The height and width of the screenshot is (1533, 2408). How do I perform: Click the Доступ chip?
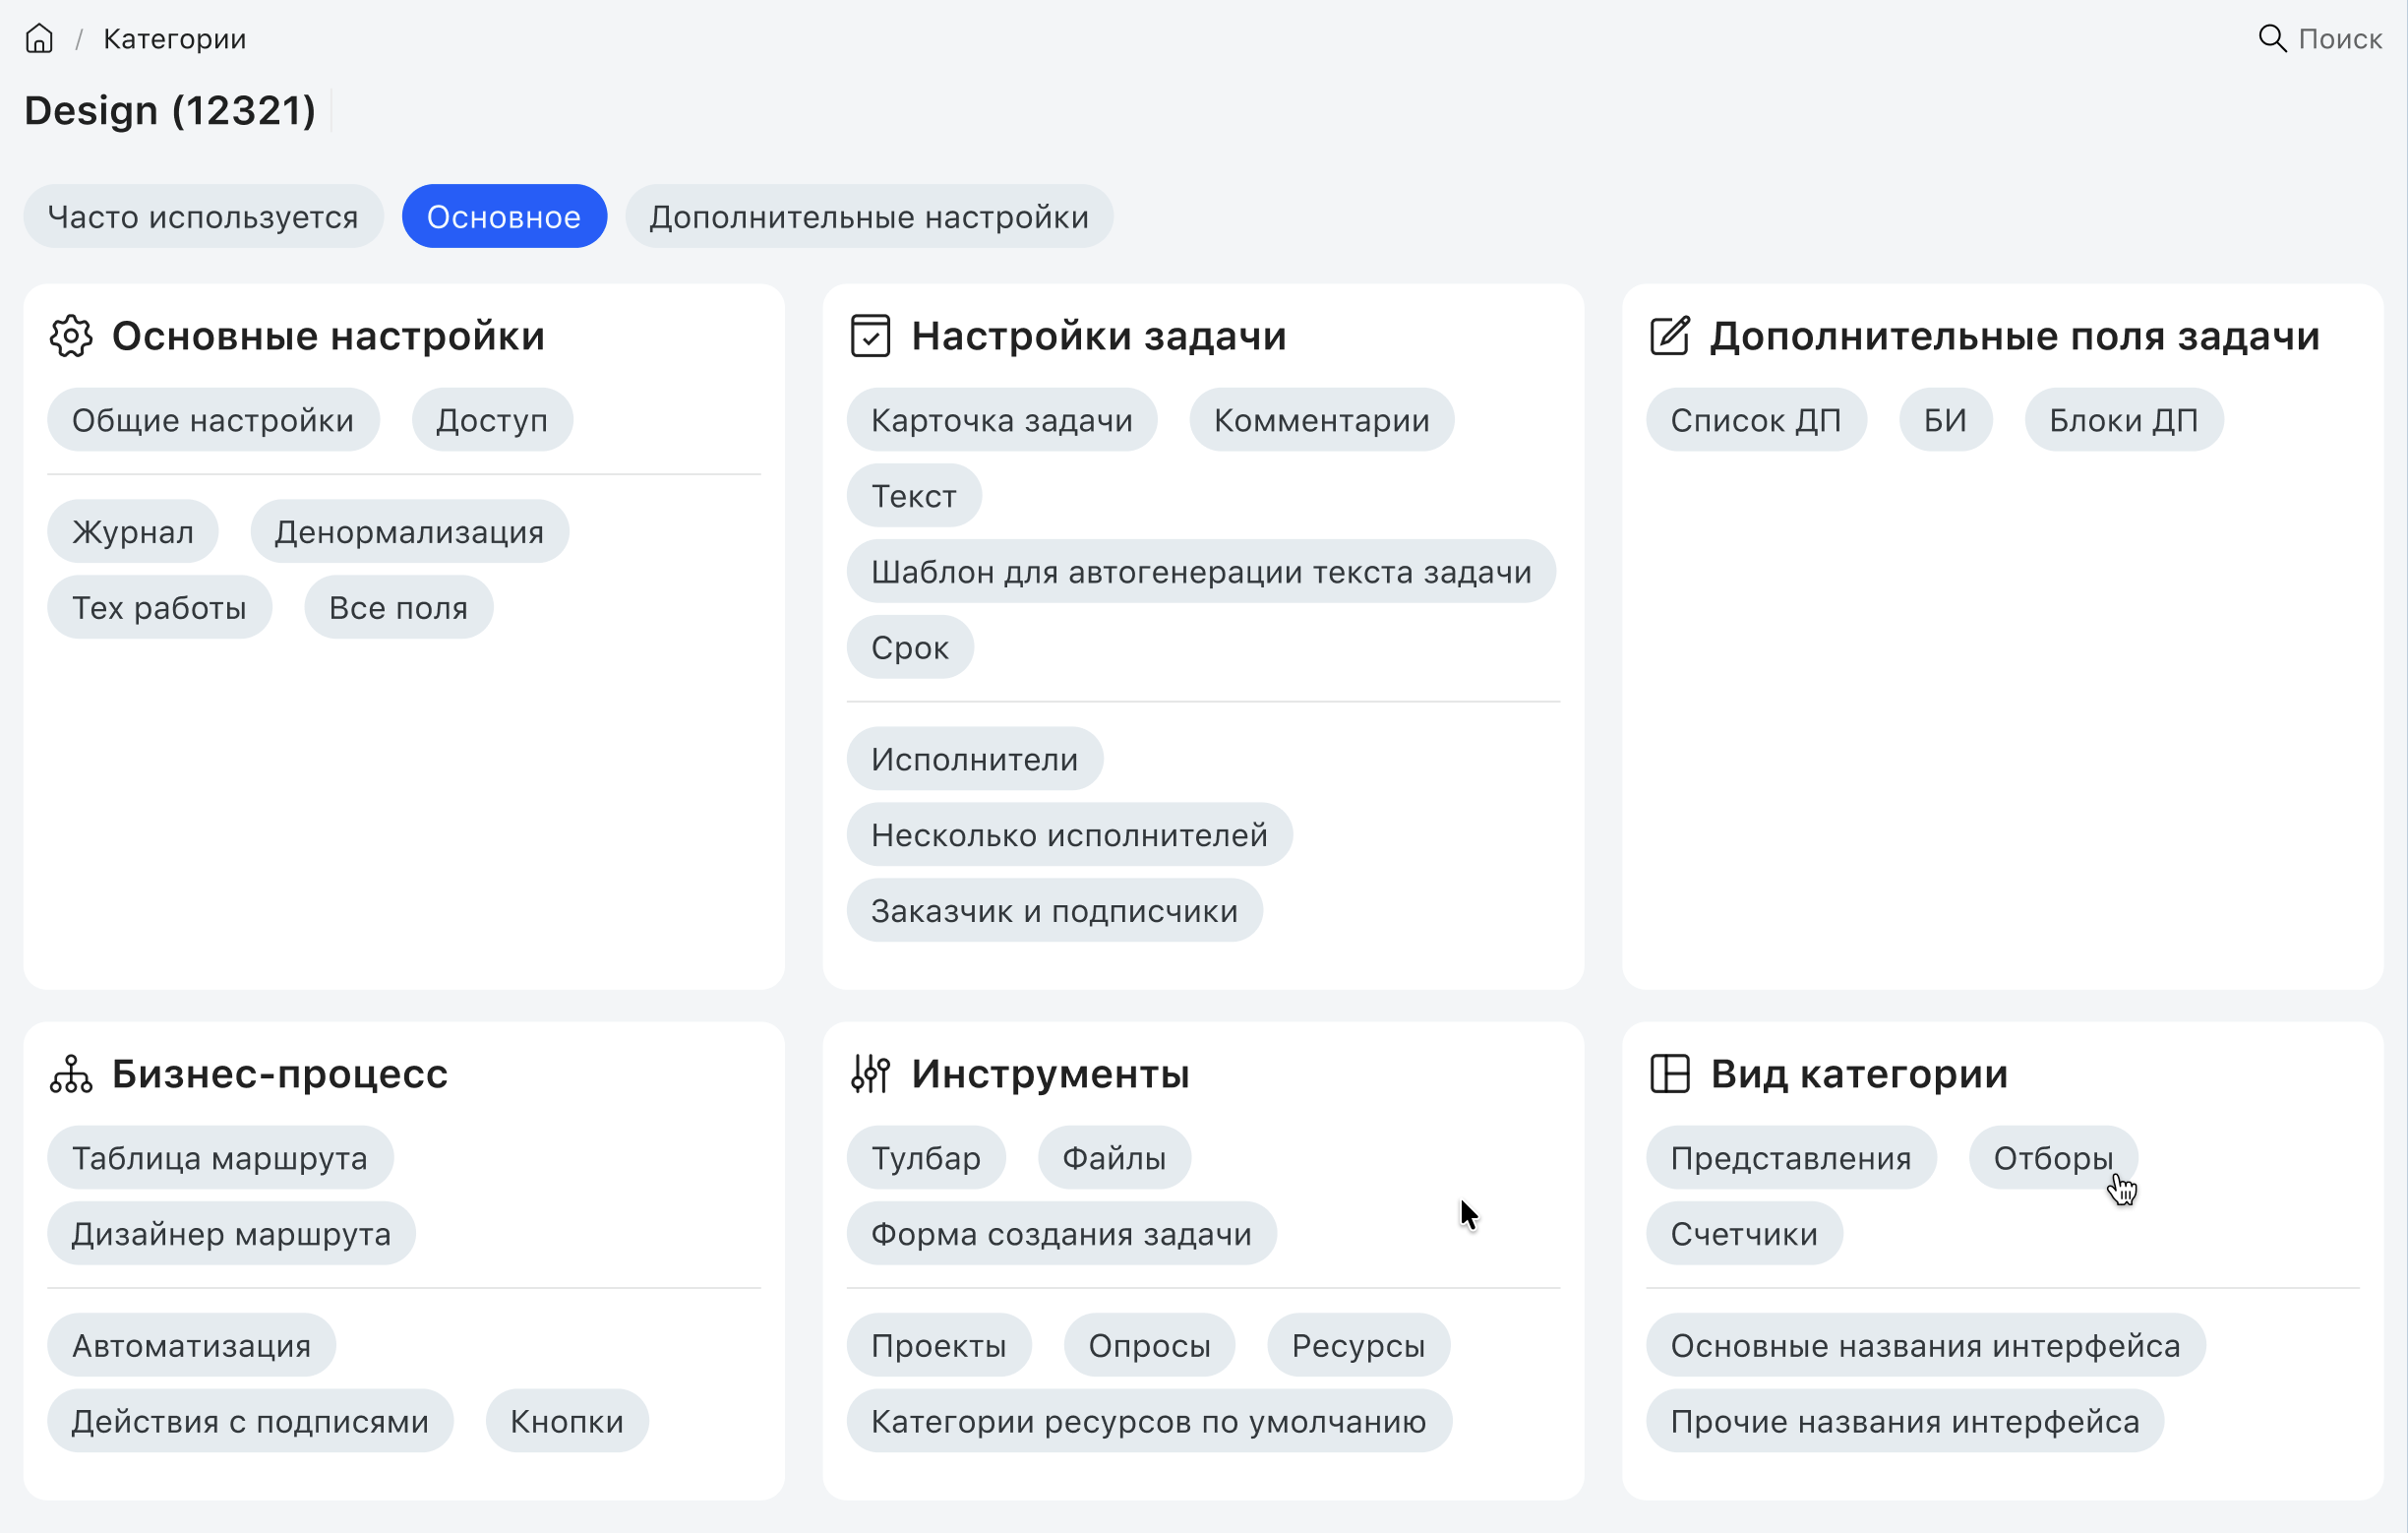click(x=491, y=419)
